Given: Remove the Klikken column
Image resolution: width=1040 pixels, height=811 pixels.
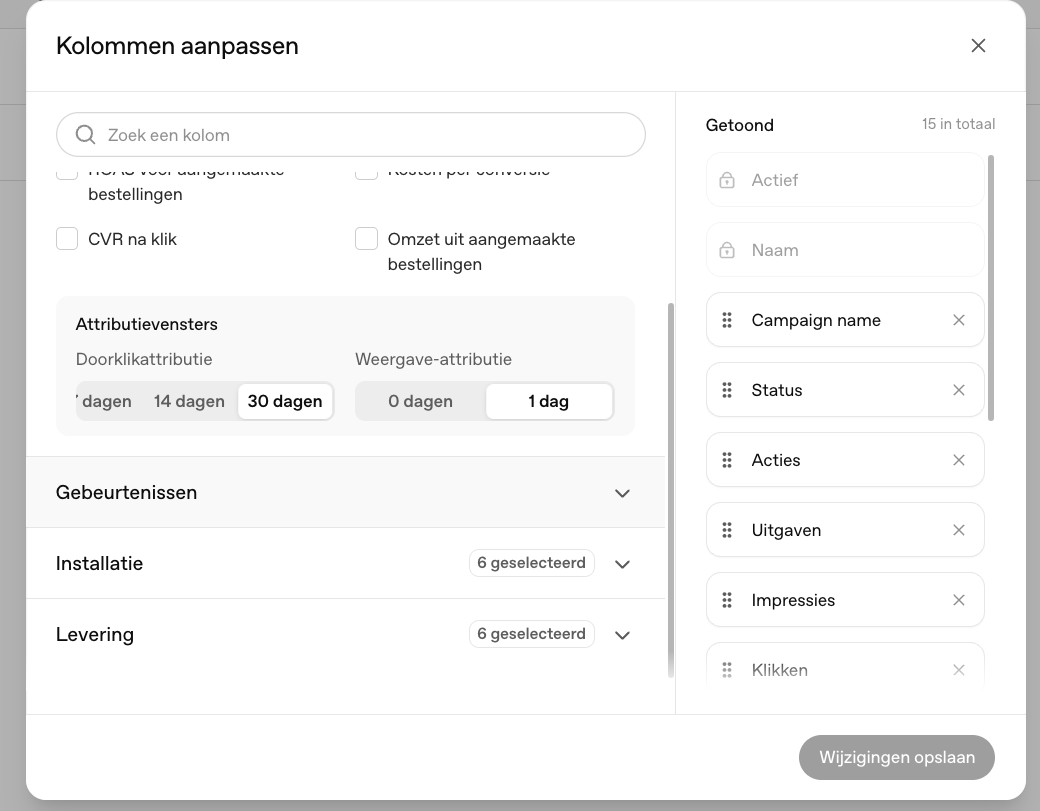Looking at the screenshot, I should point(958,670).
